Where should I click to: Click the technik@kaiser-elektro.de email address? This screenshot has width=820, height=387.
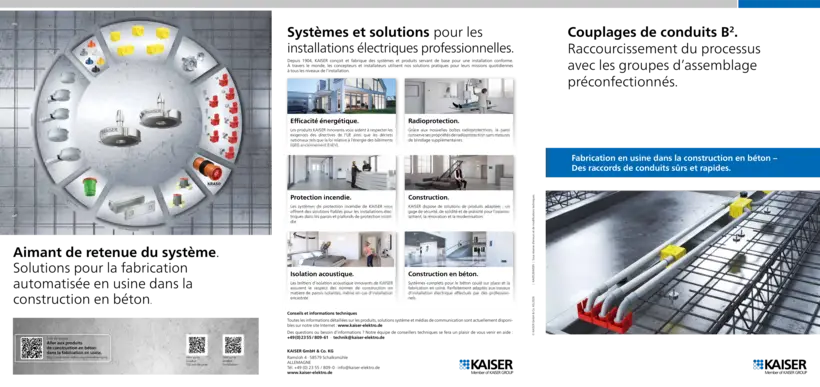click(359, 338)
